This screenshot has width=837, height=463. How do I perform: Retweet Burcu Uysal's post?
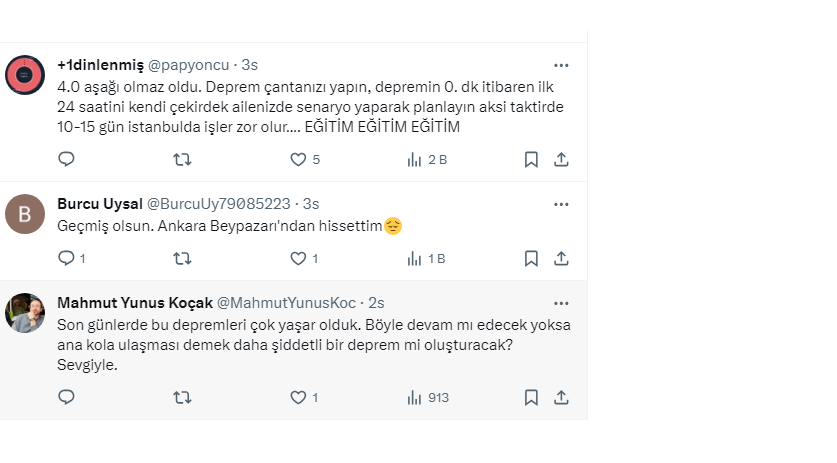[182, 258]
